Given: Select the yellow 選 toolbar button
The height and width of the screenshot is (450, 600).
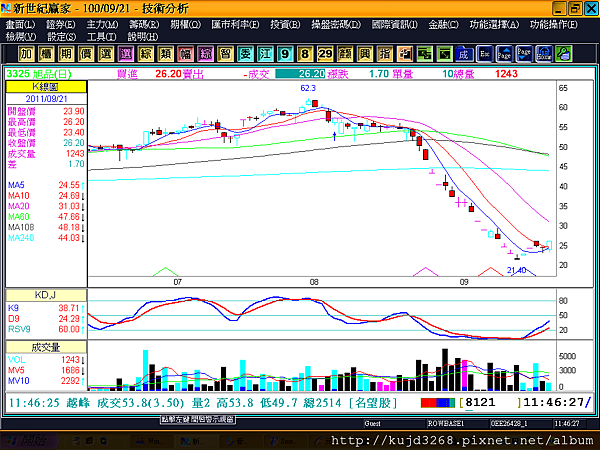Looking at the screenshot, I should pos(106,54).
